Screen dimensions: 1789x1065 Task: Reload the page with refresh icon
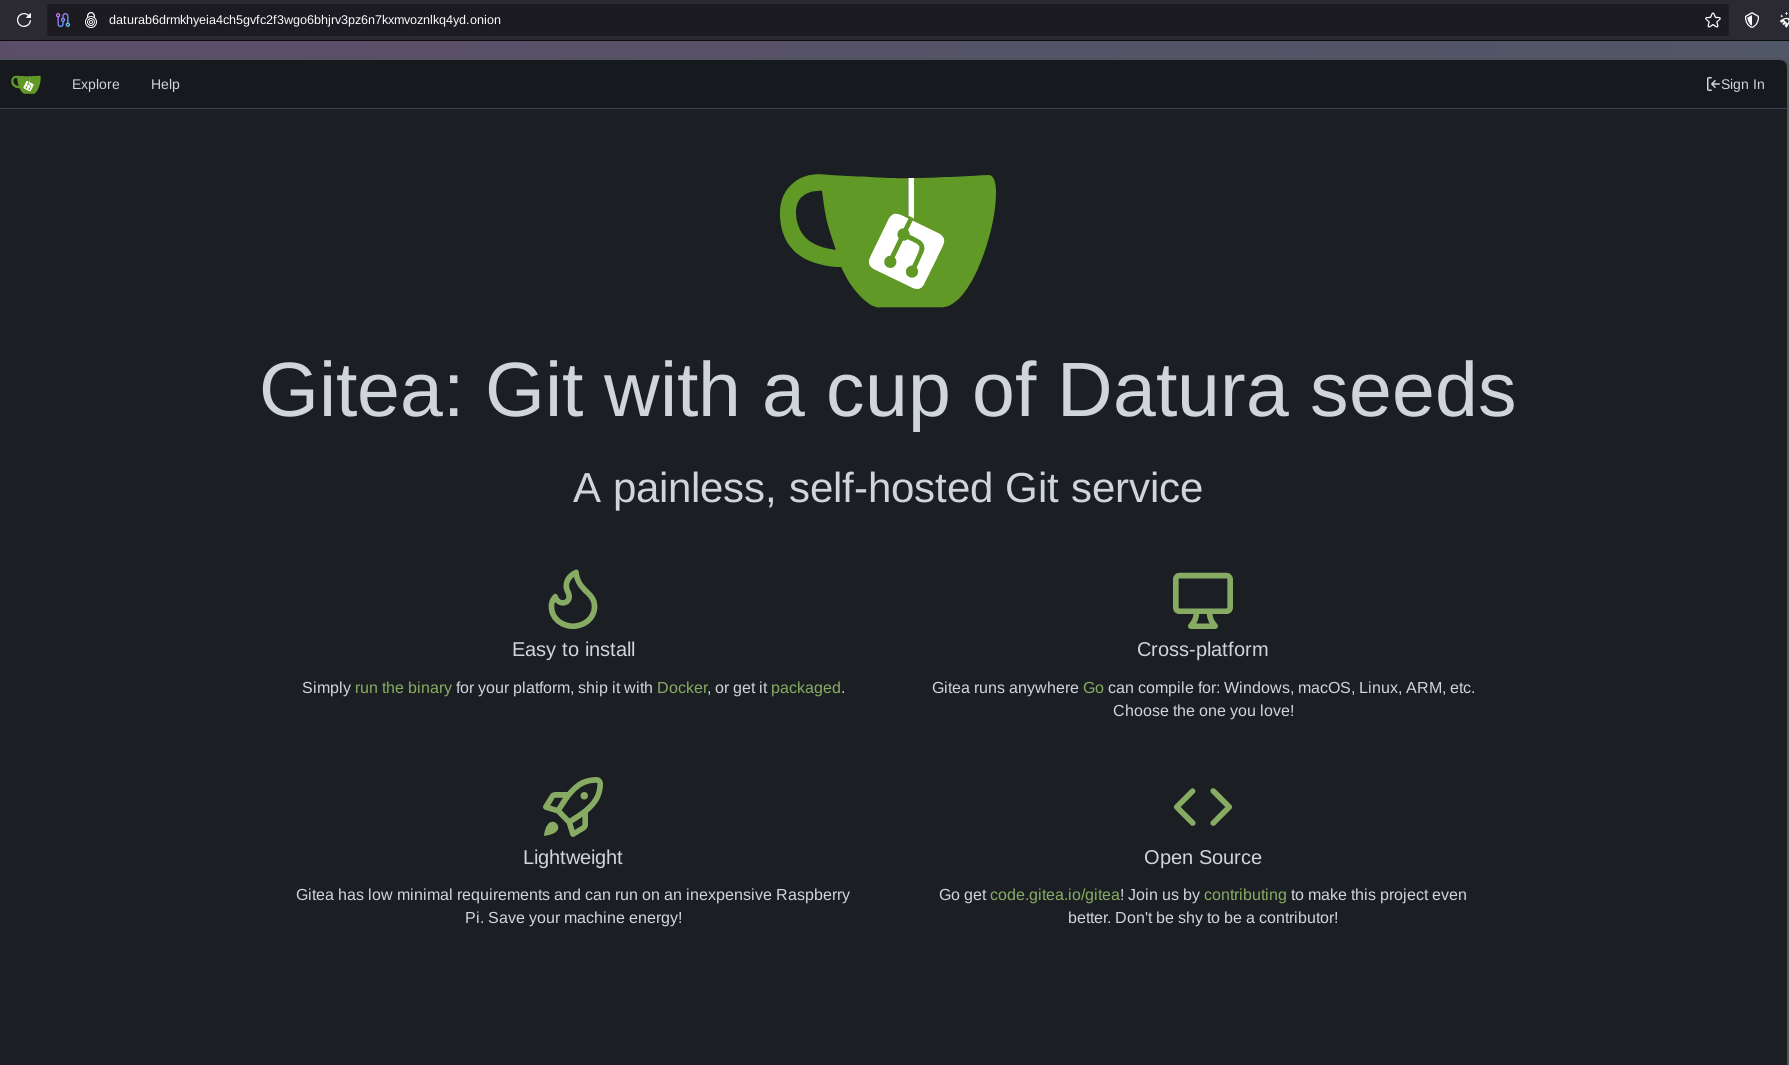pyautogui.click(x=24, y=20)
